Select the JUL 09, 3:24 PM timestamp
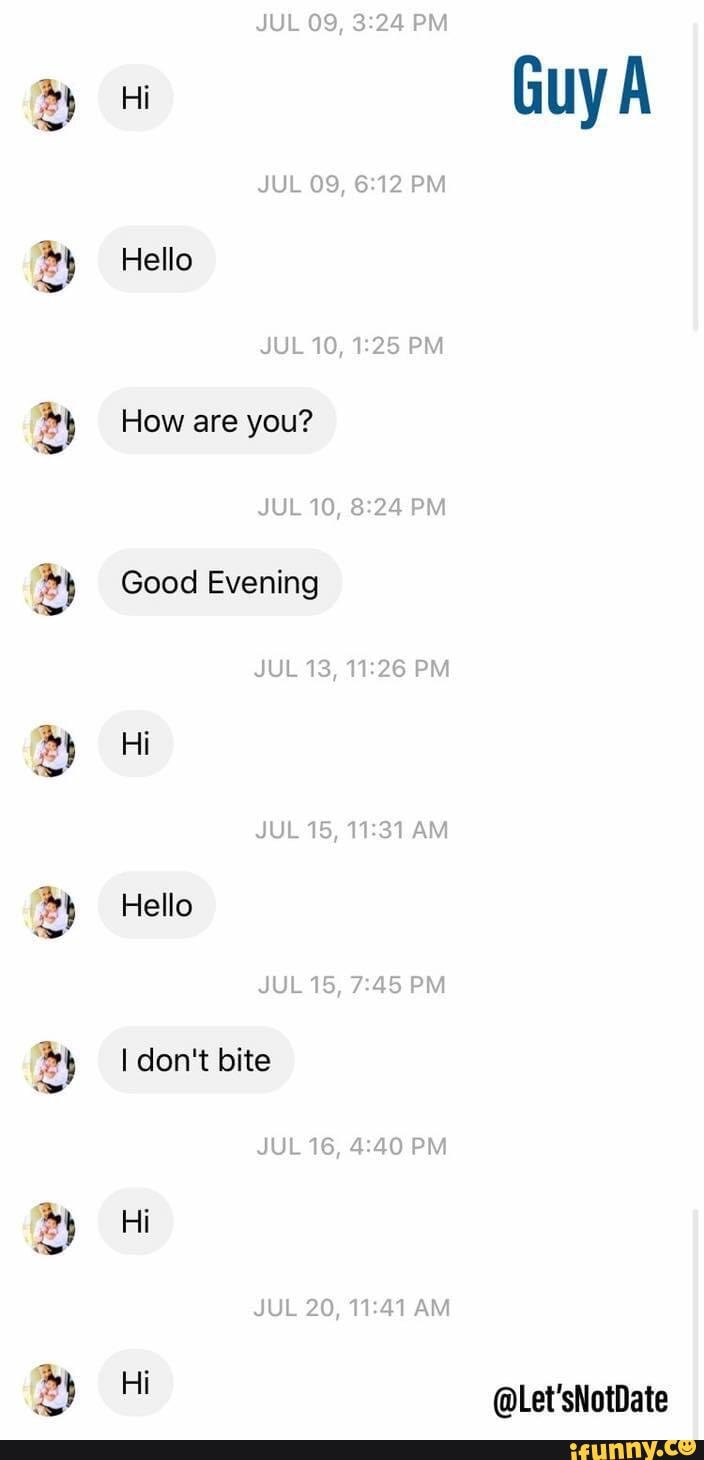Image resolution: width=704 pixels, height=1460 pixels. pyautogui.click(x=352, y=22)
